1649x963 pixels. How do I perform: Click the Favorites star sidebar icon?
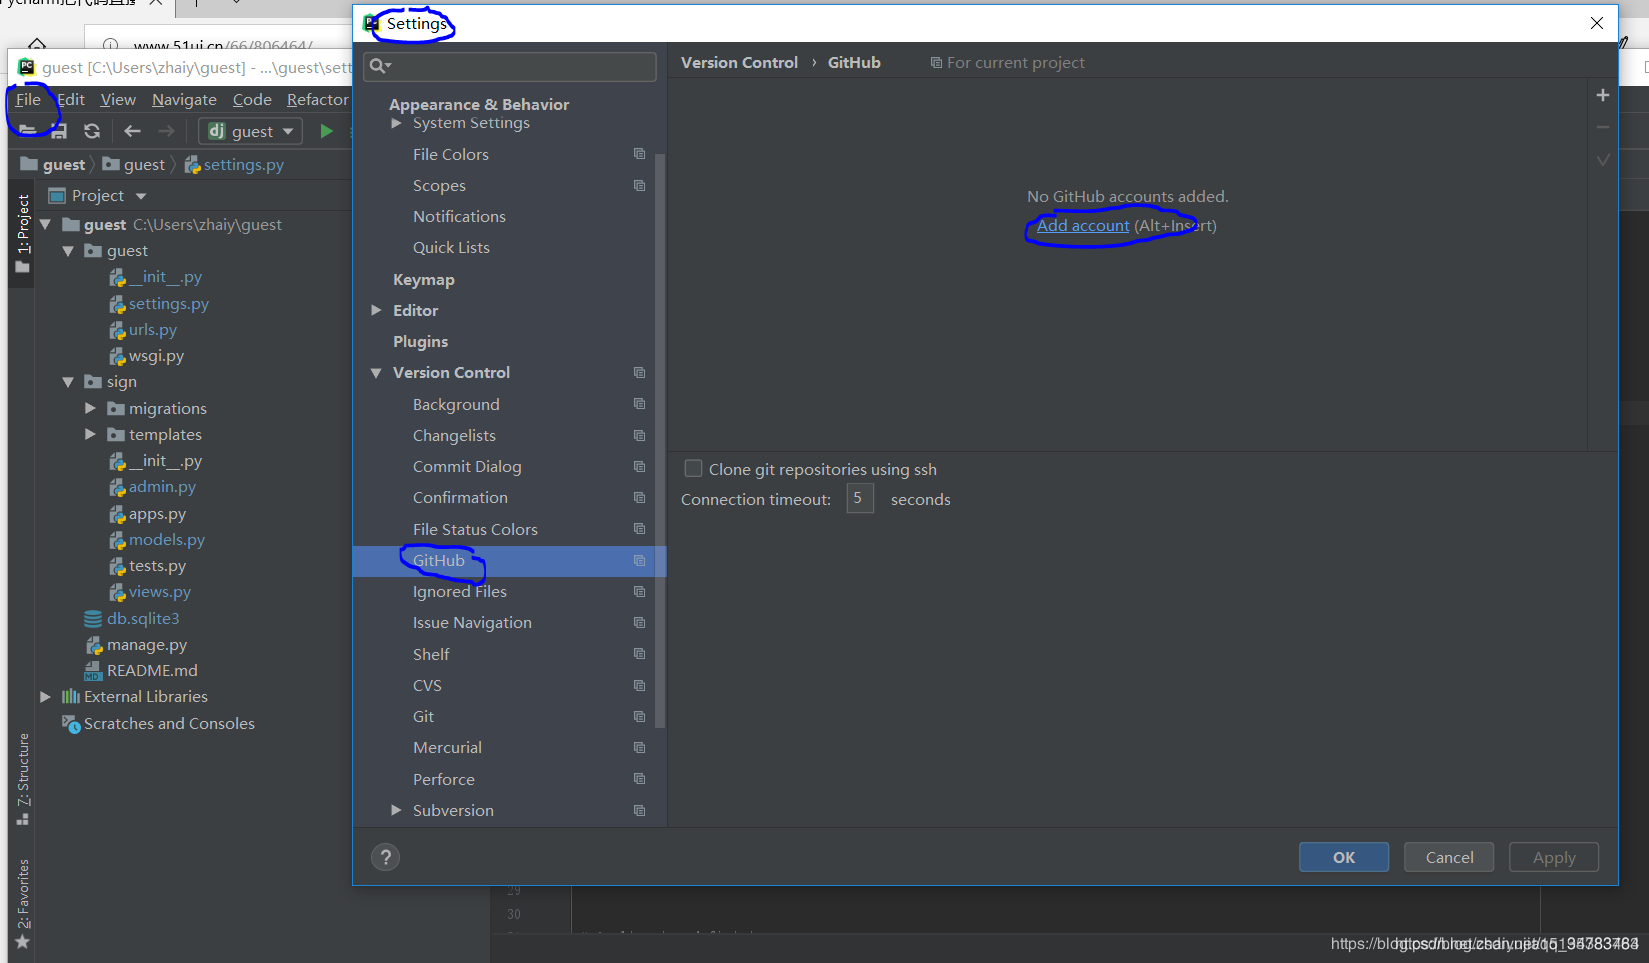coord(22,941)
